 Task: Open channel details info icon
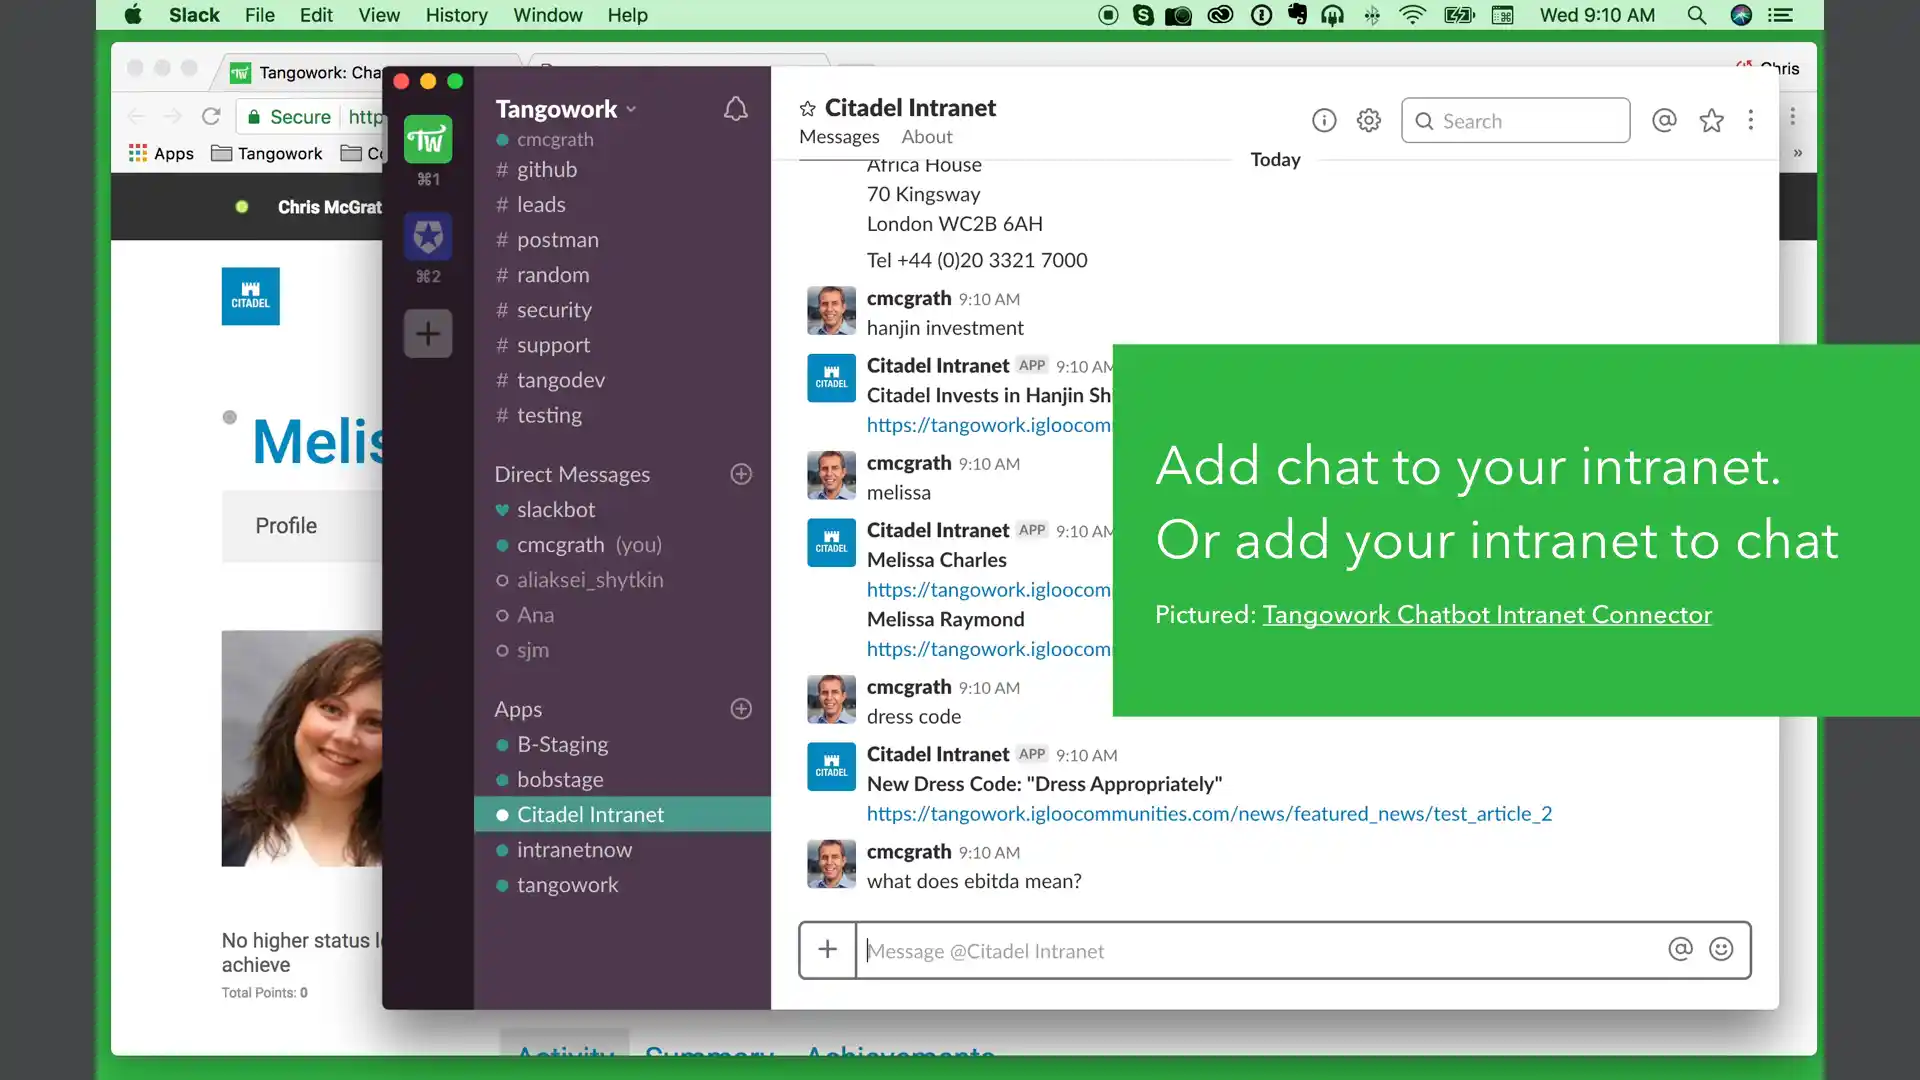(x=1324, y=121)
